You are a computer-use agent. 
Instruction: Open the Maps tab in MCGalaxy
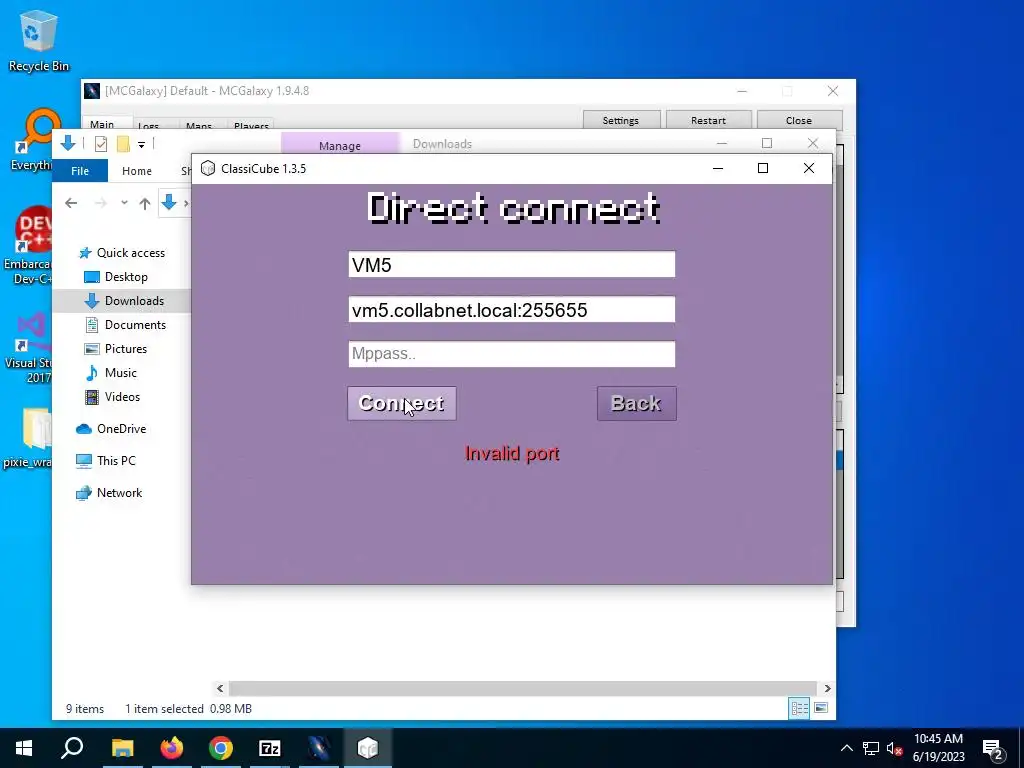pos(199,125)
